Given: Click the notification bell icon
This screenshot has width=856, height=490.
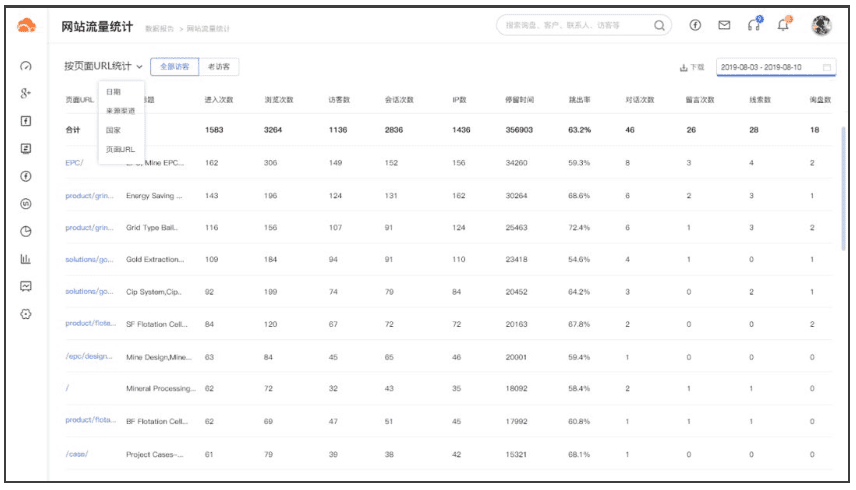Looking at the screenshot, I should [785, 25].
